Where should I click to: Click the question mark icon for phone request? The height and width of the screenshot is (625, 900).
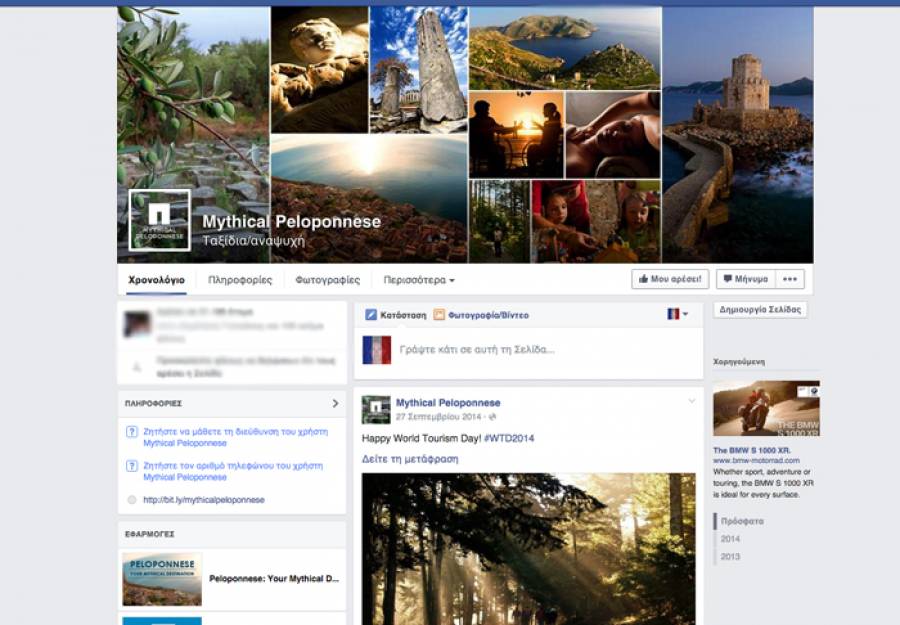pos(131,466)
